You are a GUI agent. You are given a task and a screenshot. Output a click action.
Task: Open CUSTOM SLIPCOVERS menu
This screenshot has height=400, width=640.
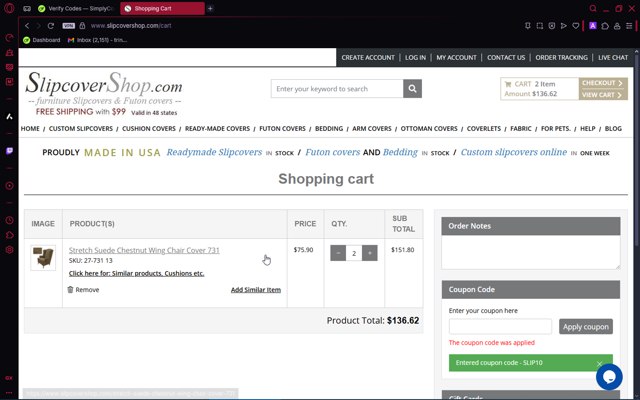(x=81, y=129)
